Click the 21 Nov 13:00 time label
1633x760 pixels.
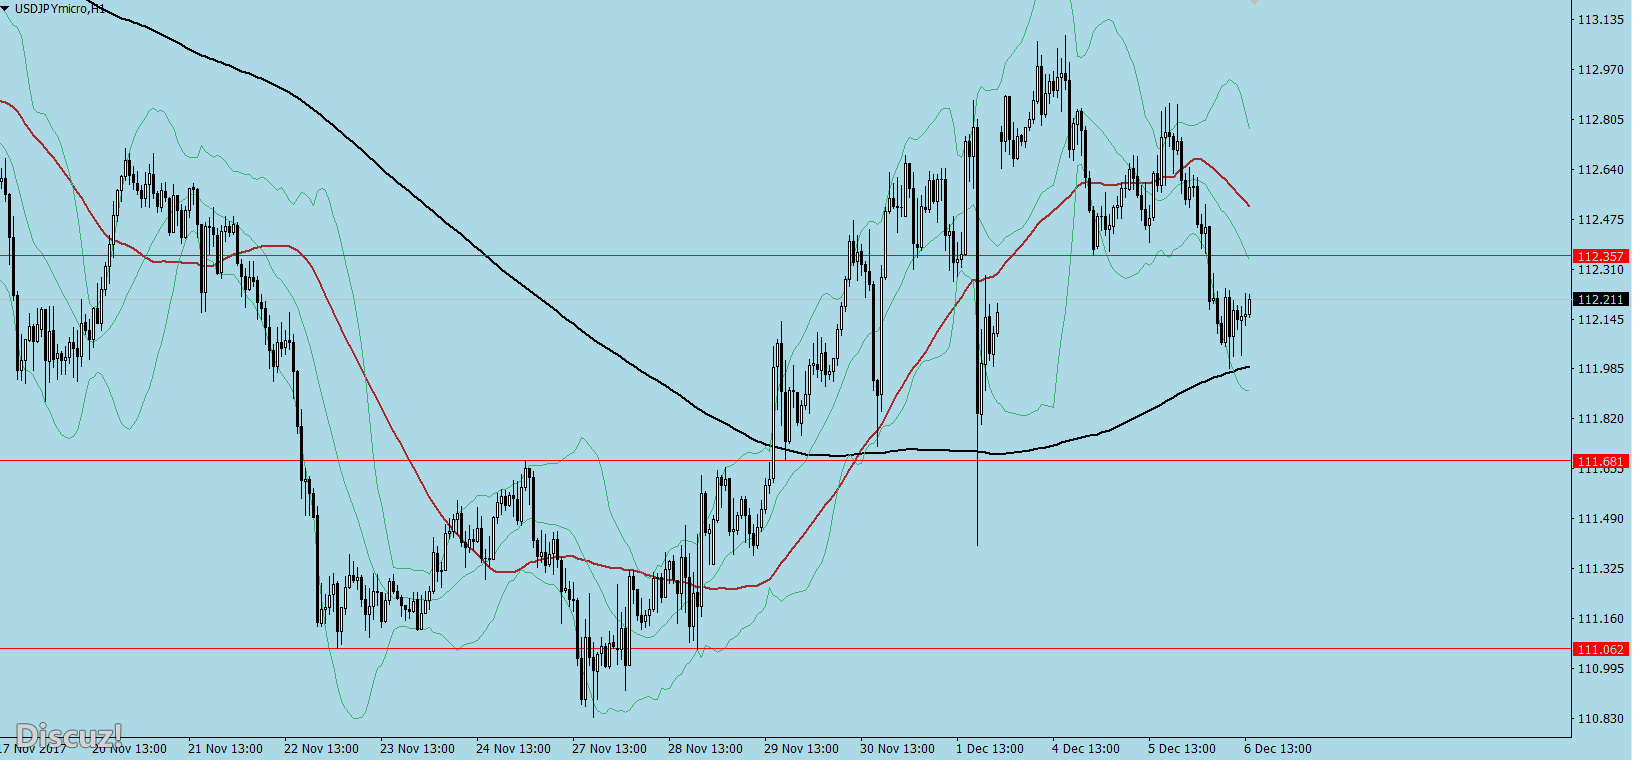tap(225, 748)
